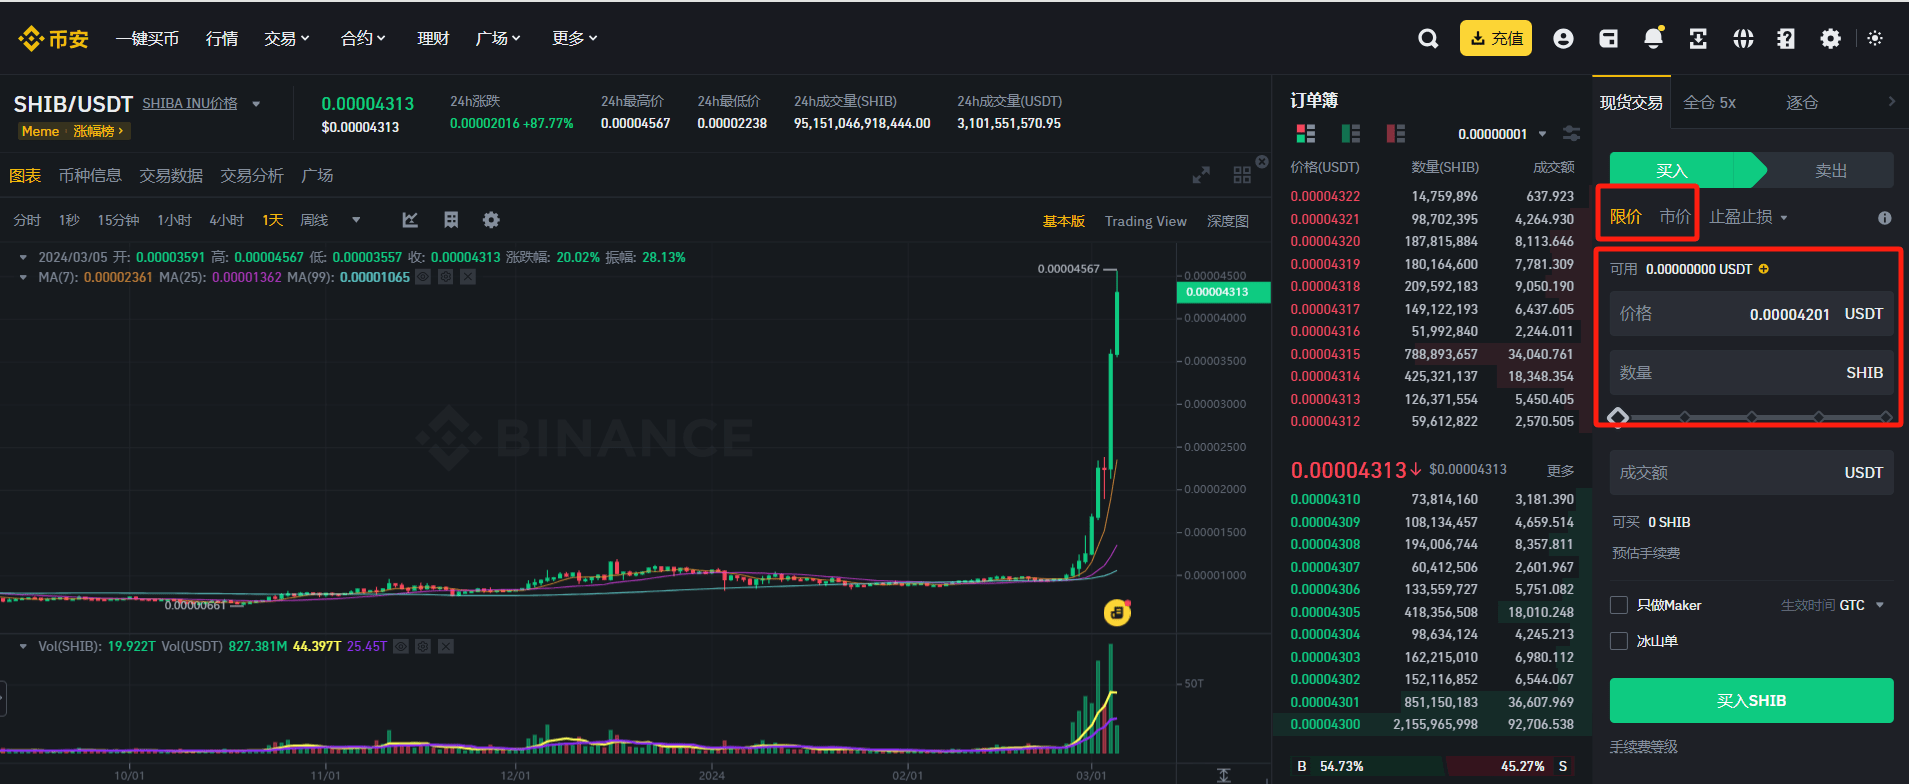Open the 交易数据 tab

[x=171, y=176]
